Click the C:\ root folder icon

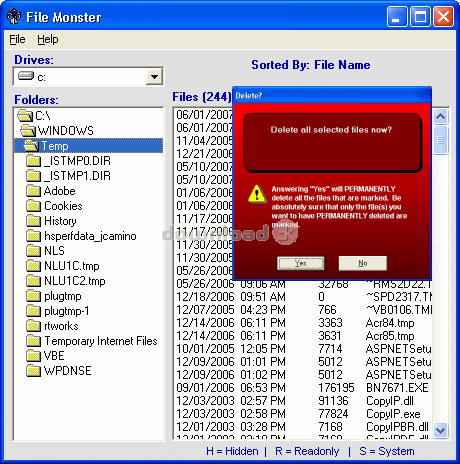click(25, 116)
